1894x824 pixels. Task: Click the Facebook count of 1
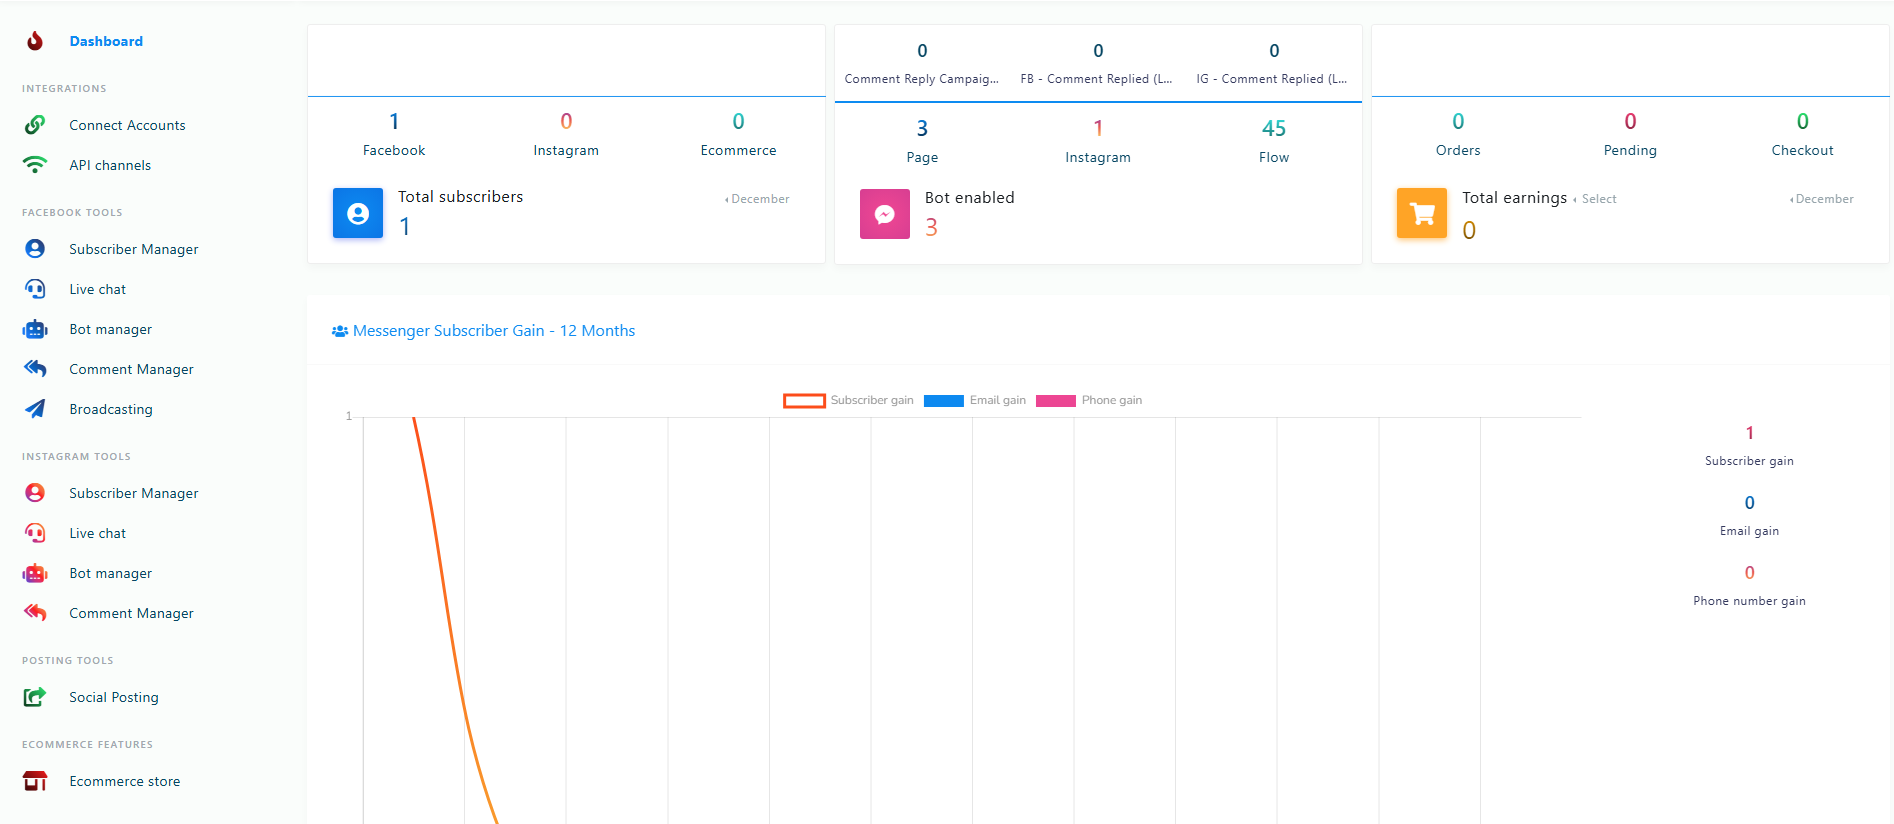click(x=394, y=122)
